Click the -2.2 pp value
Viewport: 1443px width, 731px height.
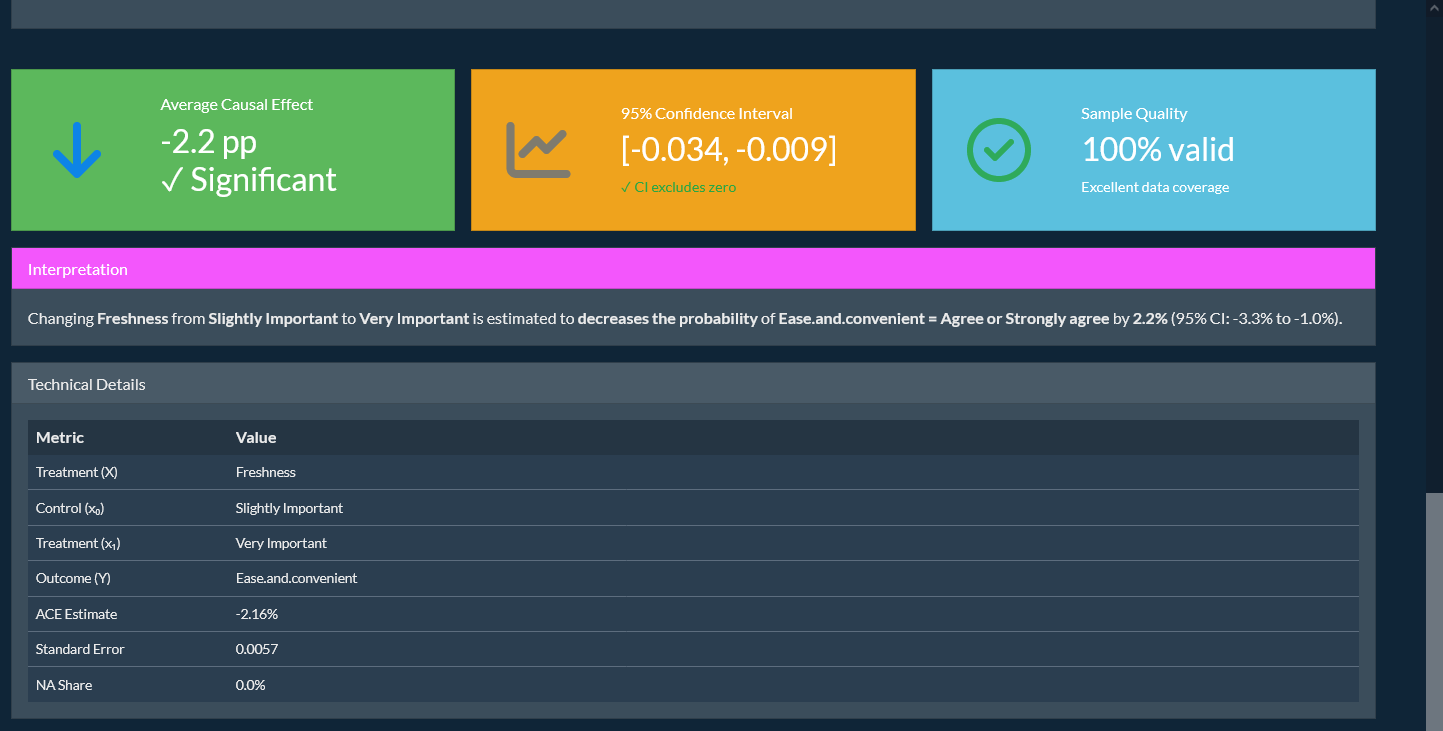(208, 143)
